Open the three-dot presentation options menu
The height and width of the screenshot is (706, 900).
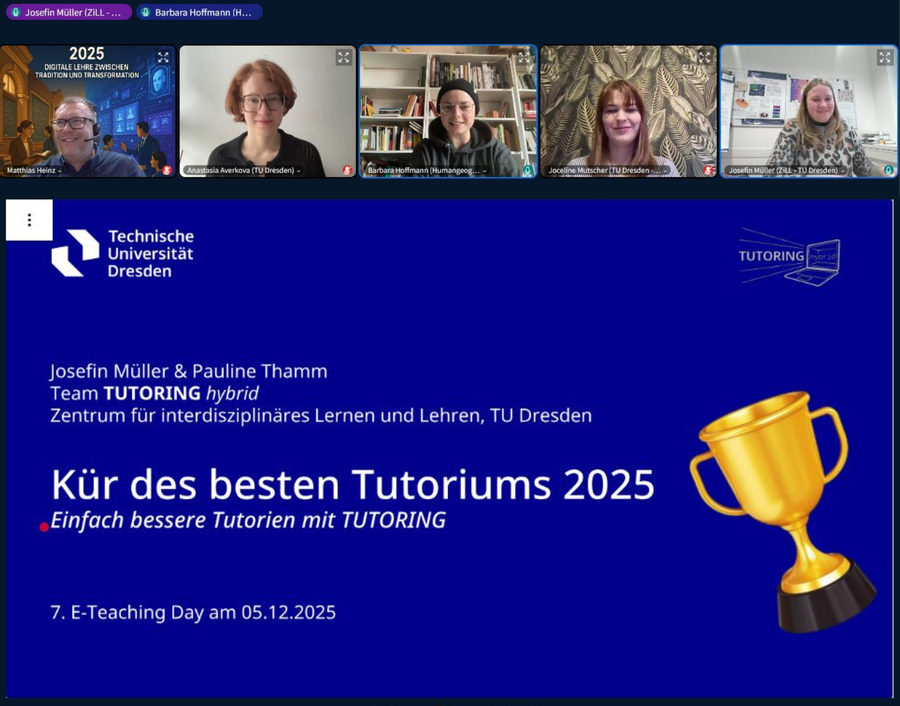click(x=29, y=220)
